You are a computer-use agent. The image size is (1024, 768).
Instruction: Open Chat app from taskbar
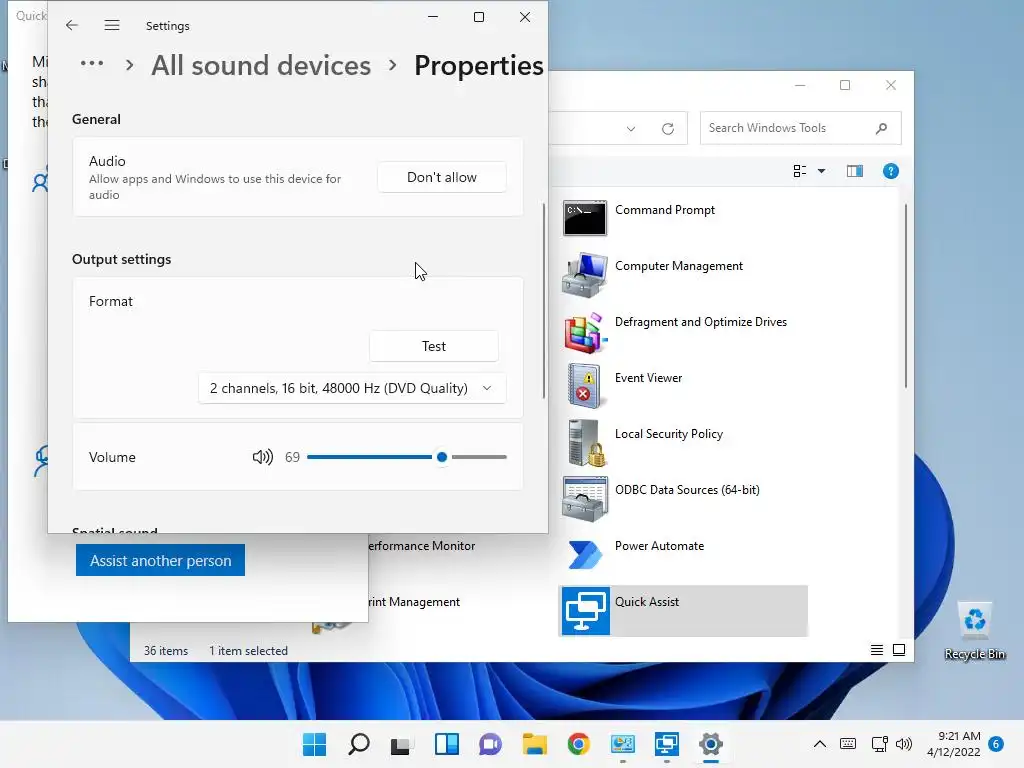[x=490, y=744]
